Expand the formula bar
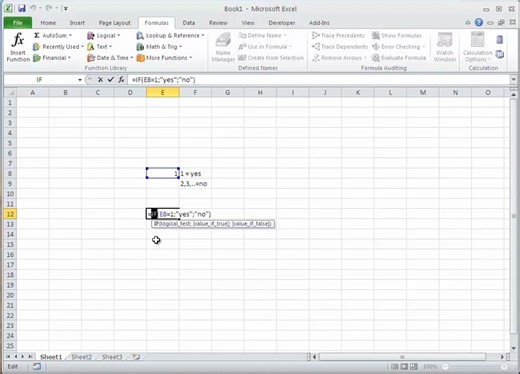Screen dimensions: 520x374 pyautogui.click(x=513, y=79)
